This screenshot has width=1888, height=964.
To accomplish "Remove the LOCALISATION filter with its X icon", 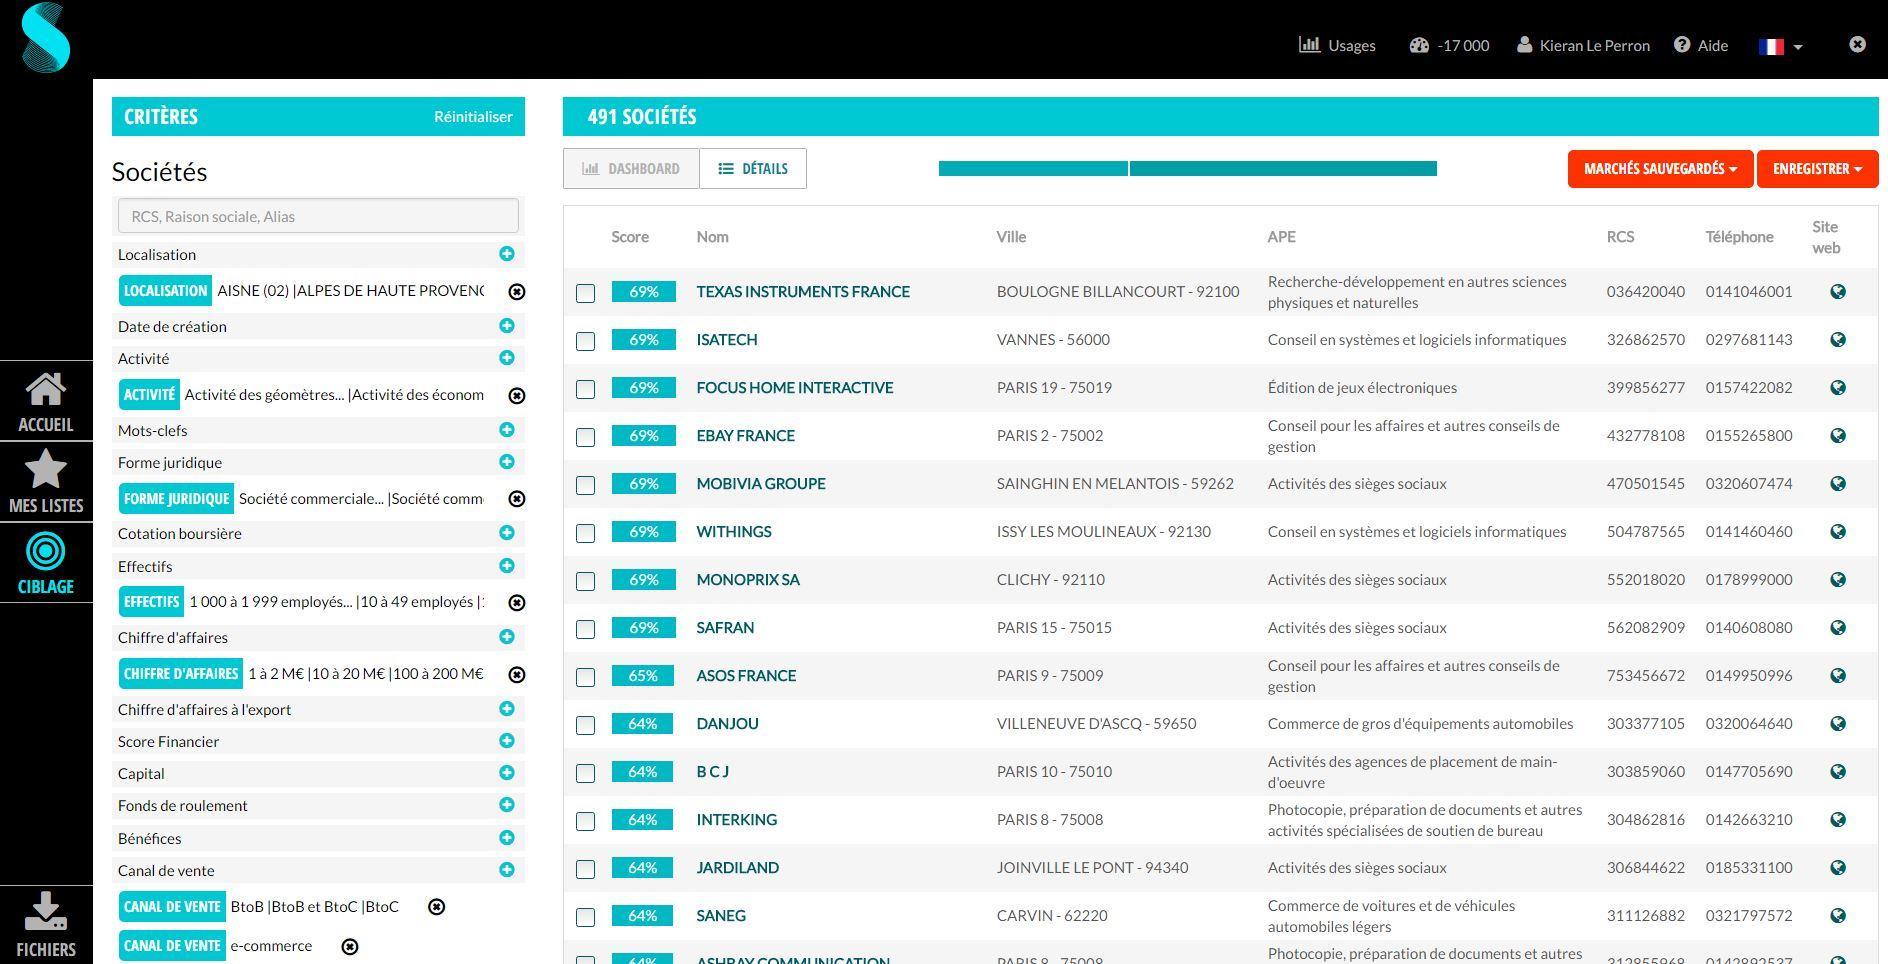I will [x=516, y=291].
